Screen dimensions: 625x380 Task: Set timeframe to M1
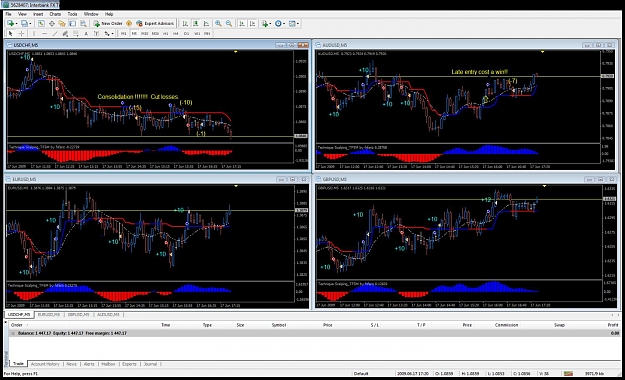(124, 34)
